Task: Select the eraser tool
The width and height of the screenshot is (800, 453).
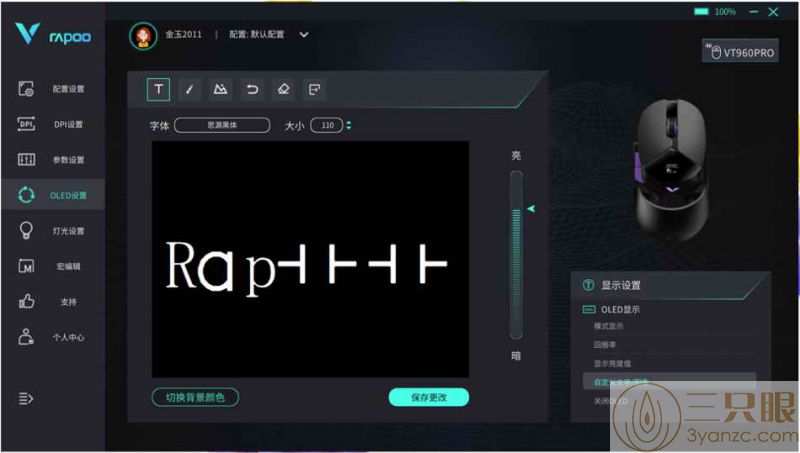Action: (283, 89)
